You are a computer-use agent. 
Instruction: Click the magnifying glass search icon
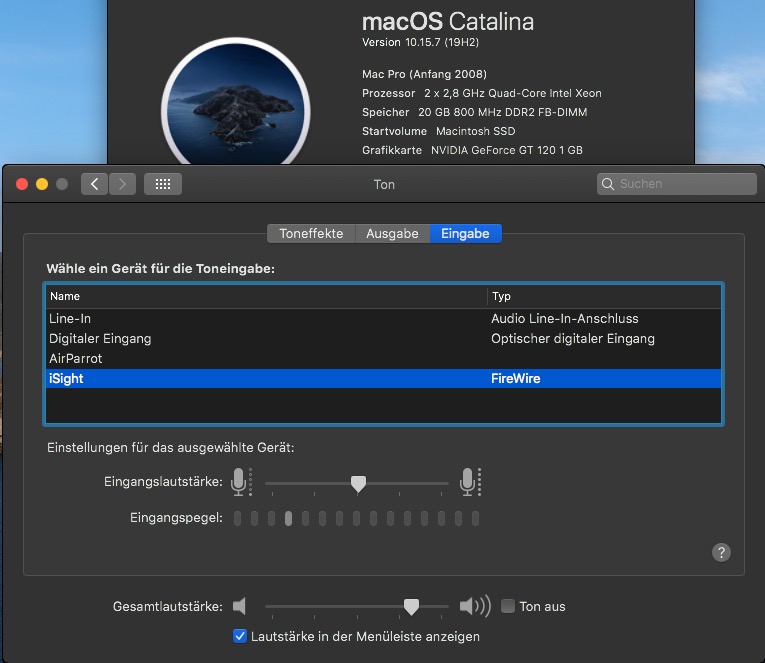[607, 184]
